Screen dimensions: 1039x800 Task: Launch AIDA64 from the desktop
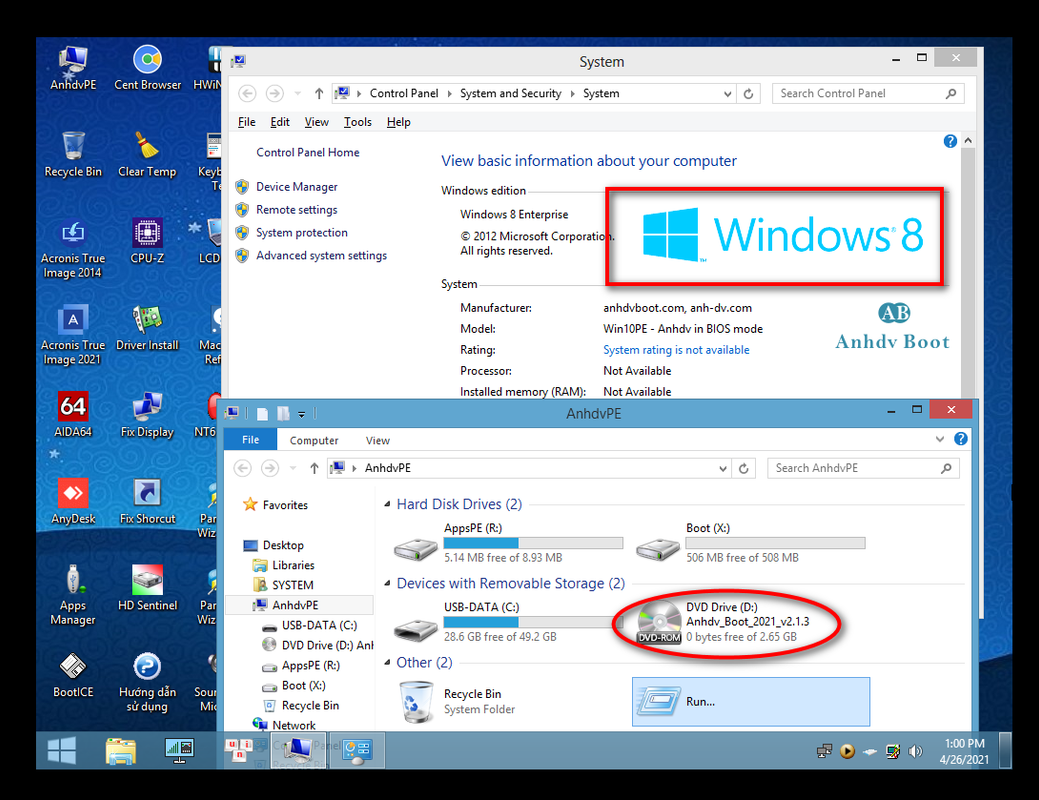click(73, 415)
